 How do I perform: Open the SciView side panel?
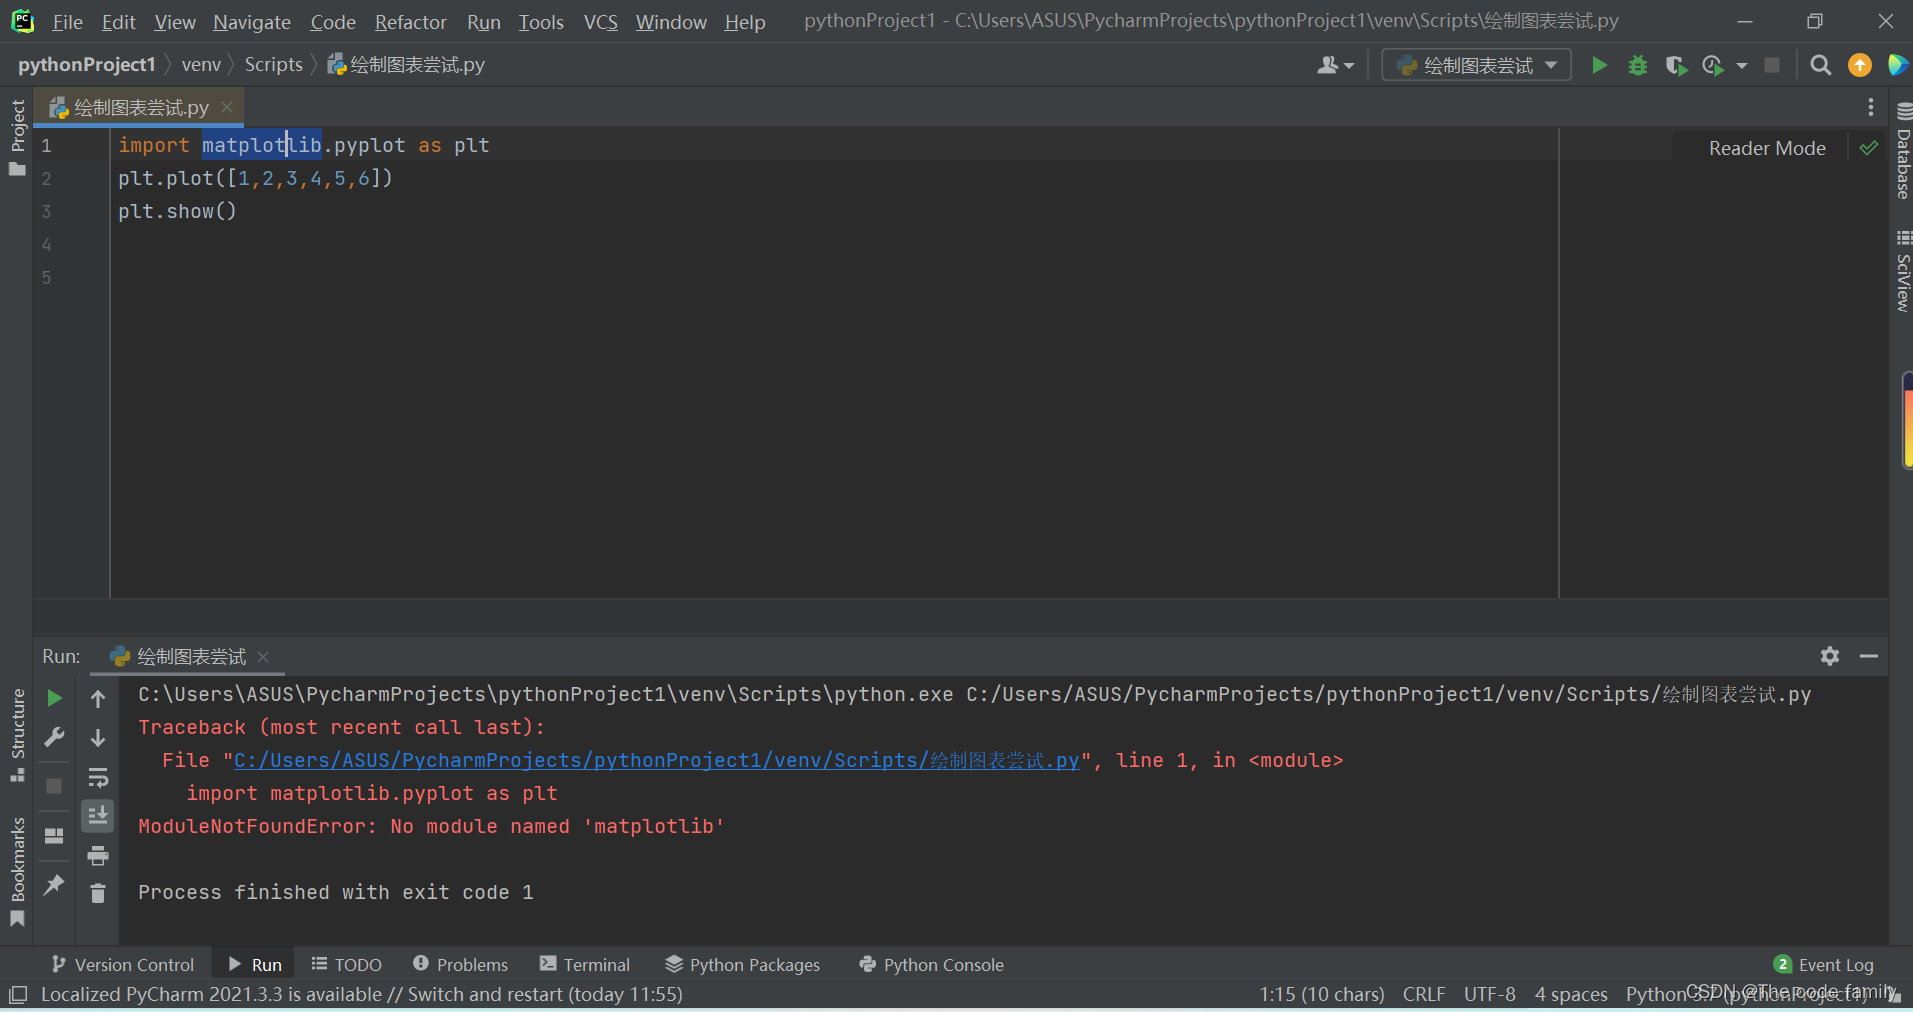(x=1903, y=272)
